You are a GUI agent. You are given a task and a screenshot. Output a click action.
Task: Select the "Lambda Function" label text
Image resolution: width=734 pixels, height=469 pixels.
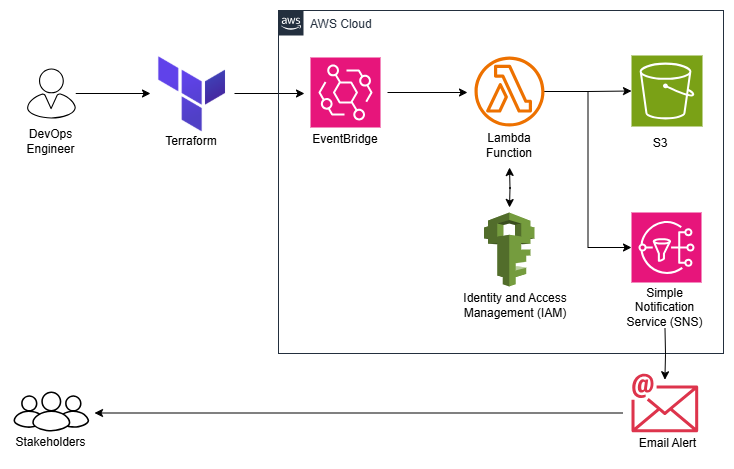click(x=509, y=145)
